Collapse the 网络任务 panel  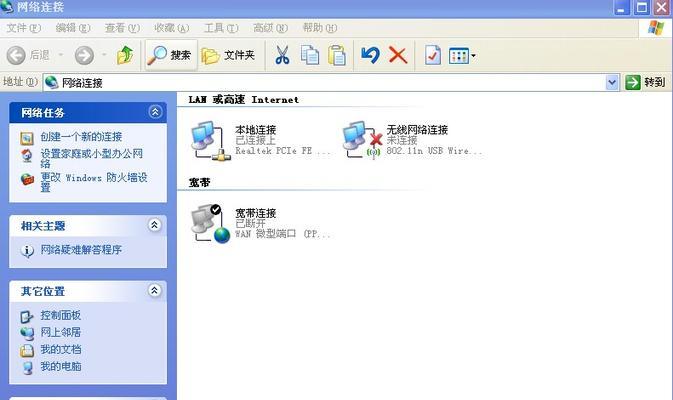tap(155, 112)
